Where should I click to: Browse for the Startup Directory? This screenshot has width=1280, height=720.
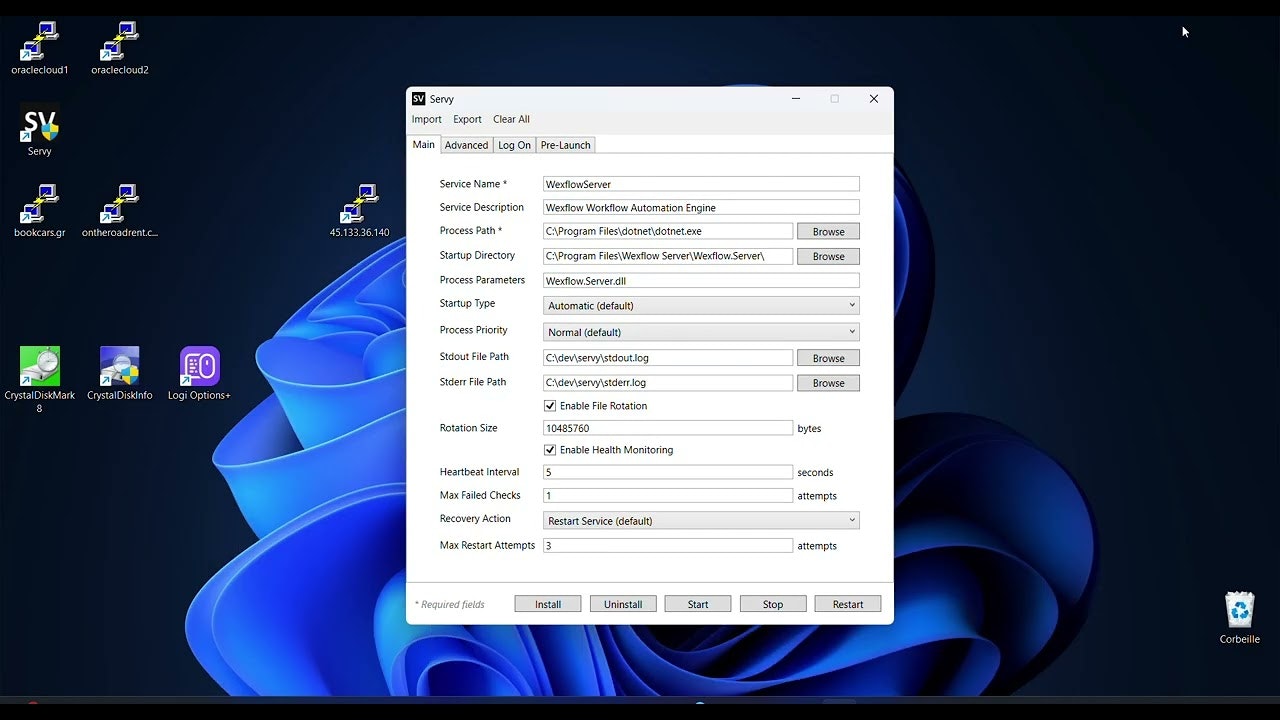pos(828,257)
